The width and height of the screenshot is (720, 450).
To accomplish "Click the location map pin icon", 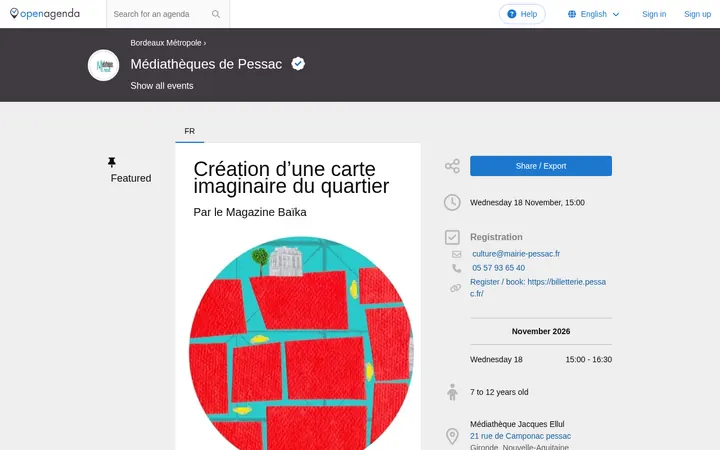I will click(x=452, y=436).
